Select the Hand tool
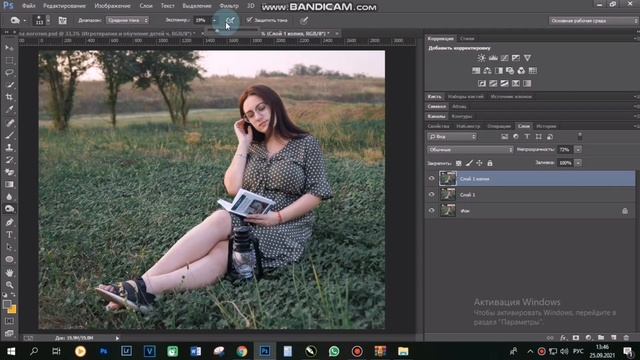This screenshot has height=360, width=640. (x=9, y=273)
